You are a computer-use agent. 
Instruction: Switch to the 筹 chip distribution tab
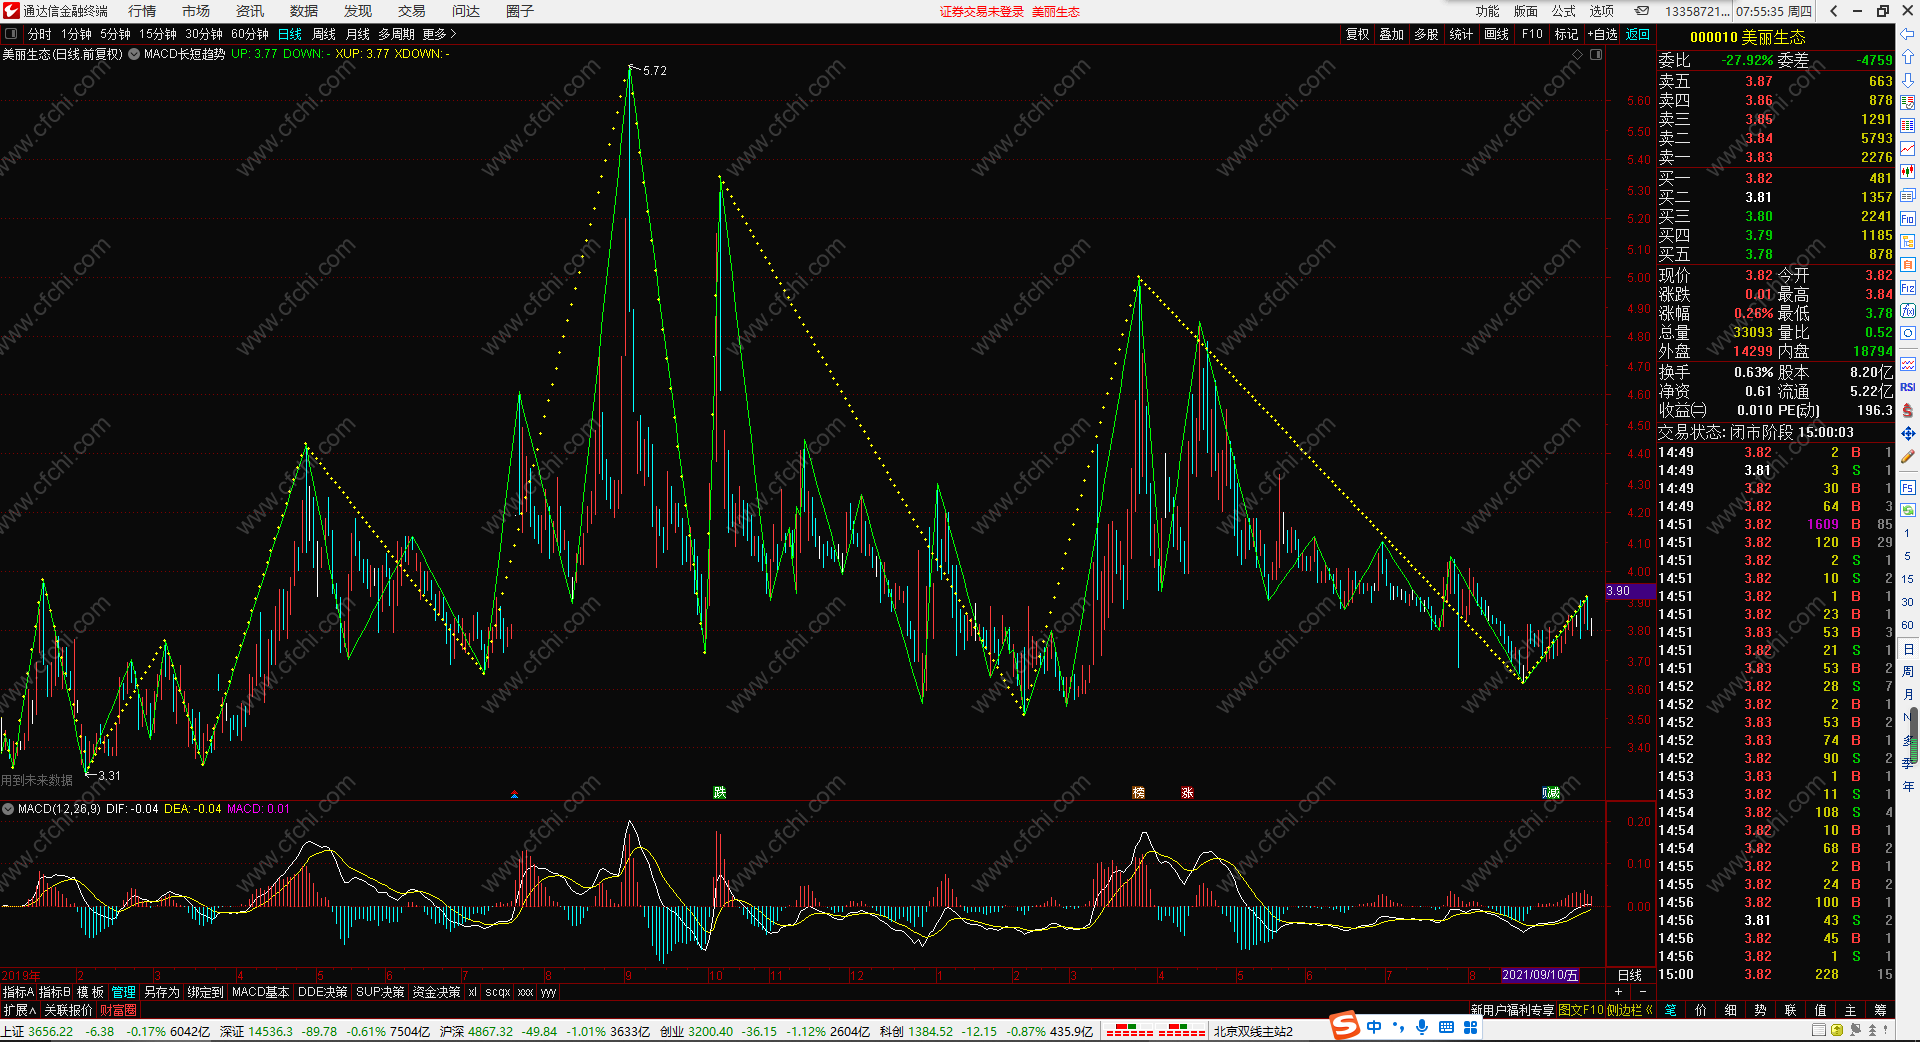click(x=1880, y=1010)
